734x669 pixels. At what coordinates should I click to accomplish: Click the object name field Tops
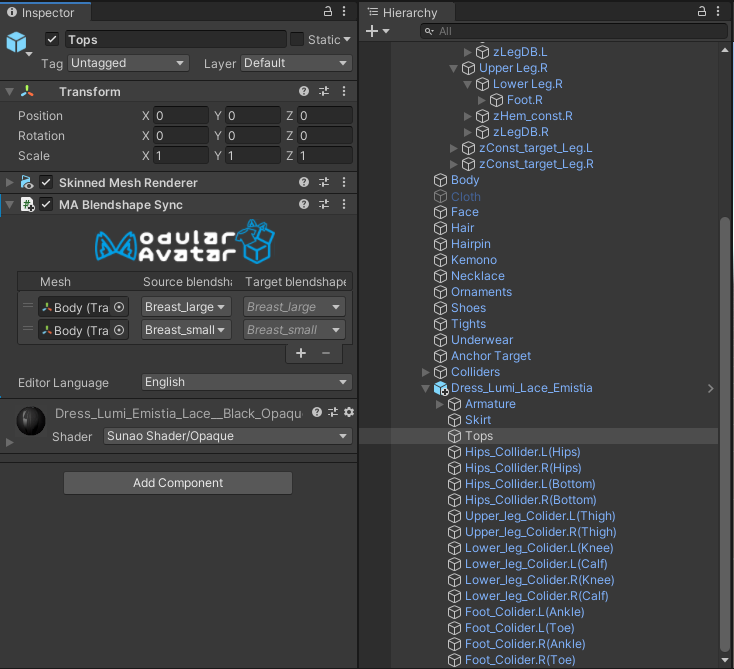(176, 39)
